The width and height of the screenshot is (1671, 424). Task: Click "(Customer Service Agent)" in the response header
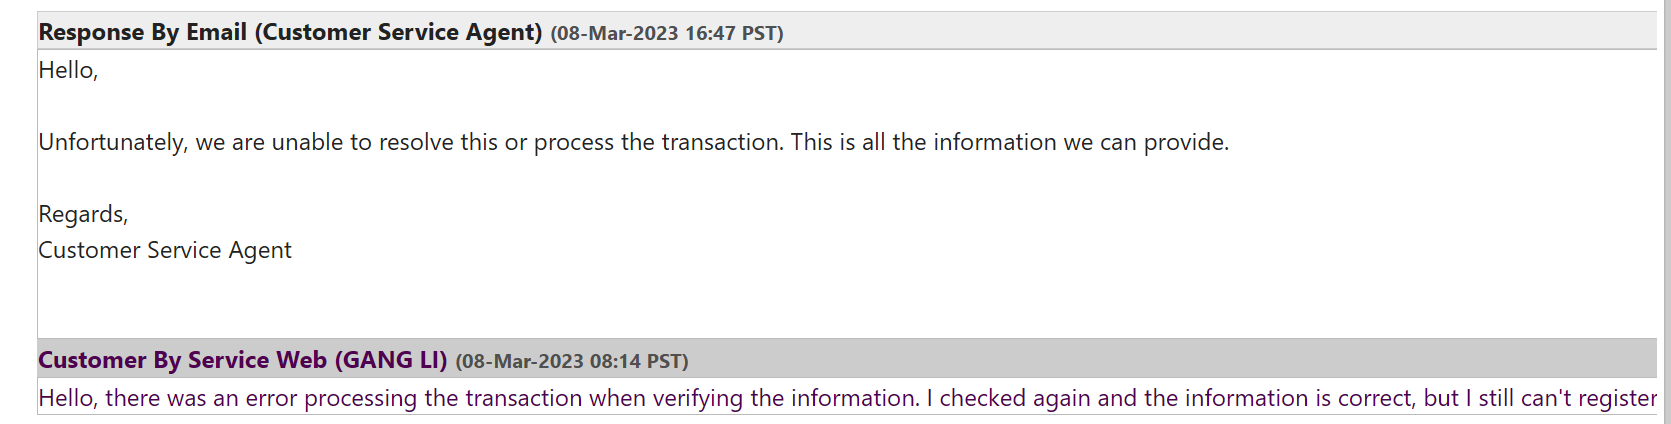coord(399,32)
